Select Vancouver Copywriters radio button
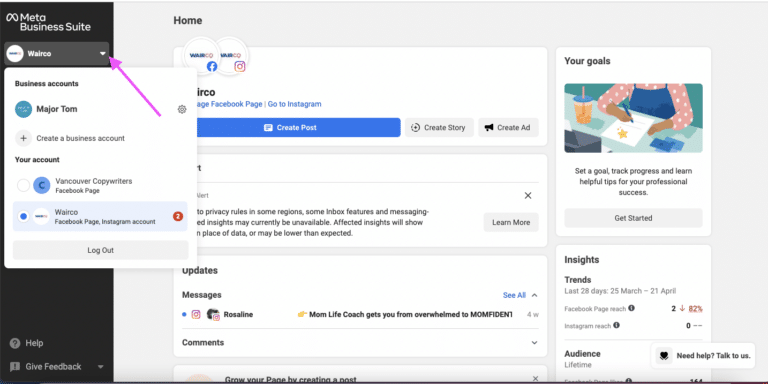 [23, 185]
